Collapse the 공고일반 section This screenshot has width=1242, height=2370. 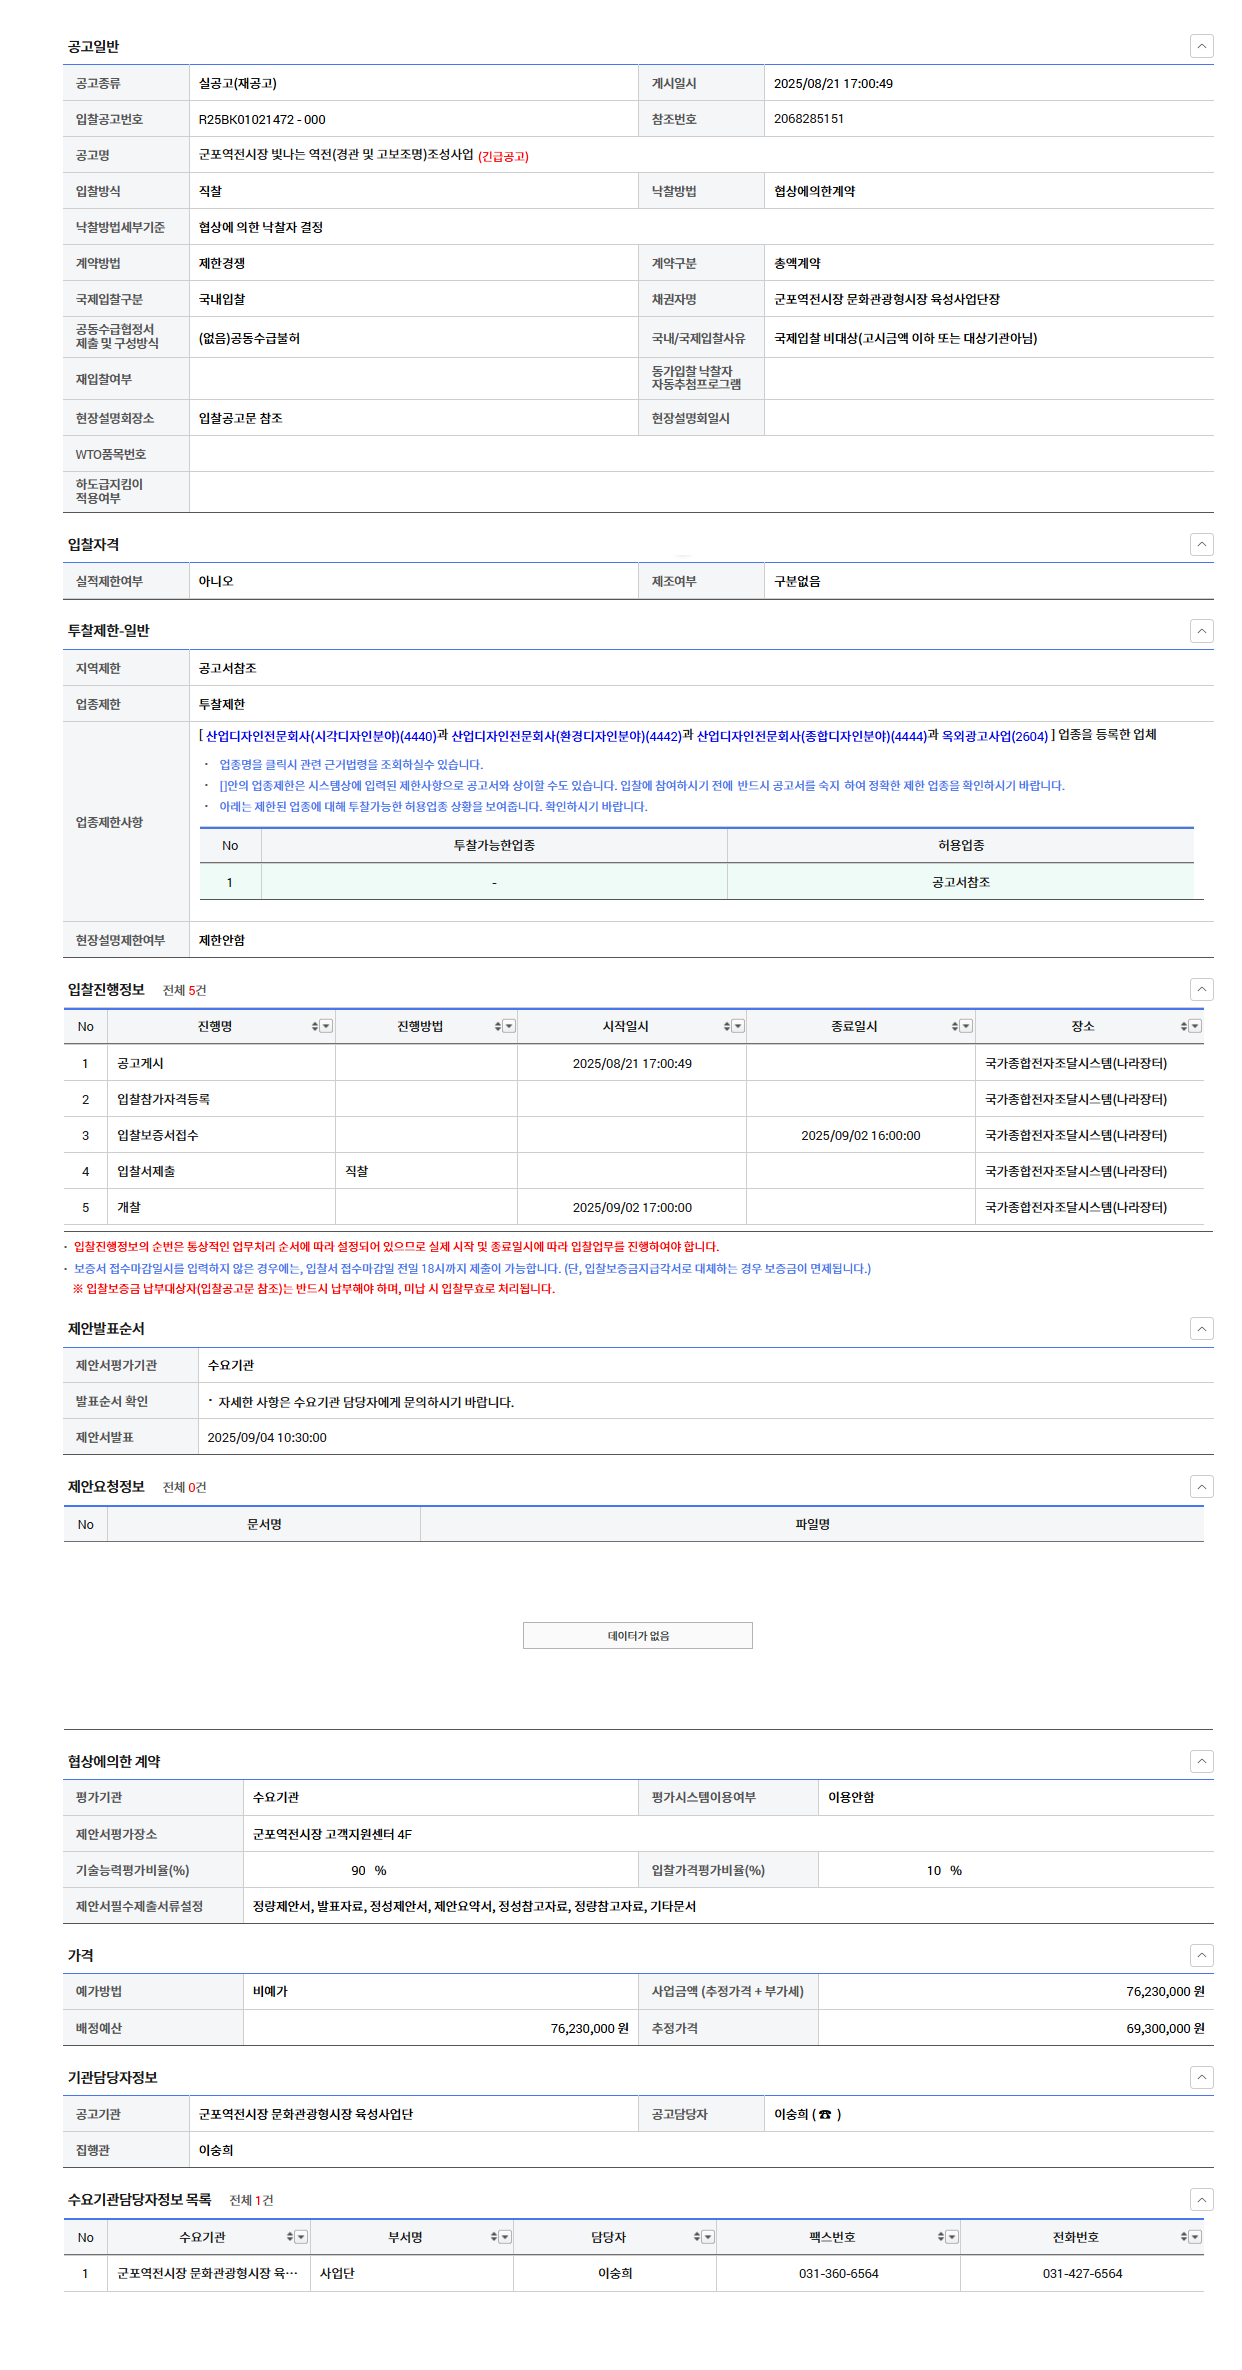pos(1202,46)
